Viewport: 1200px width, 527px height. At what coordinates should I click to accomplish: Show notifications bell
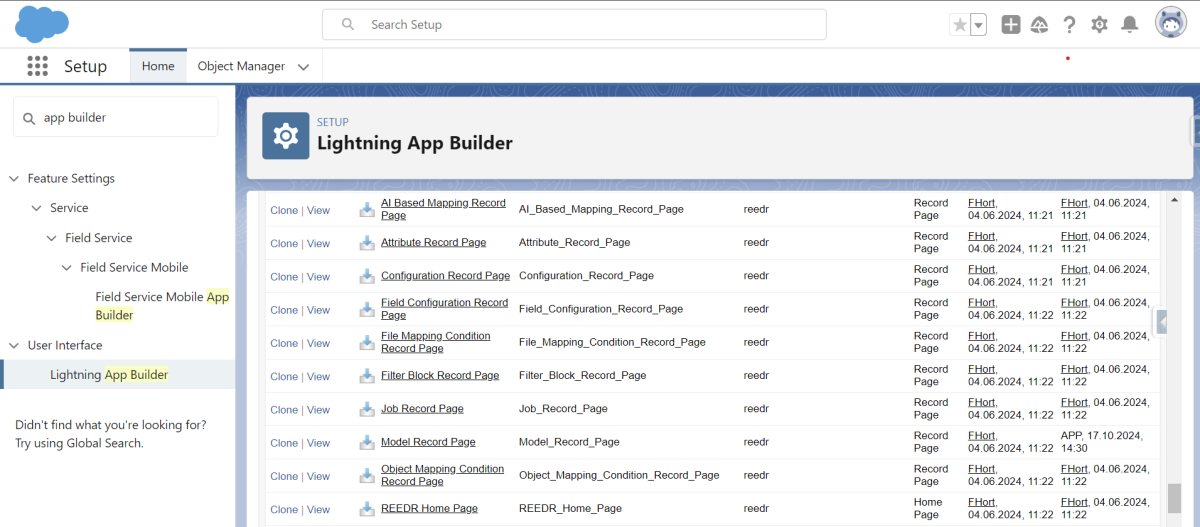(1129, 25)
